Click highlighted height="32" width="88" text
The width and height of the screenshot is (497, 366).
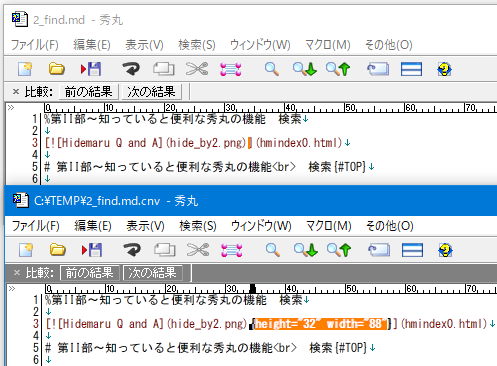pyautogui.click(x=321, y=324)
